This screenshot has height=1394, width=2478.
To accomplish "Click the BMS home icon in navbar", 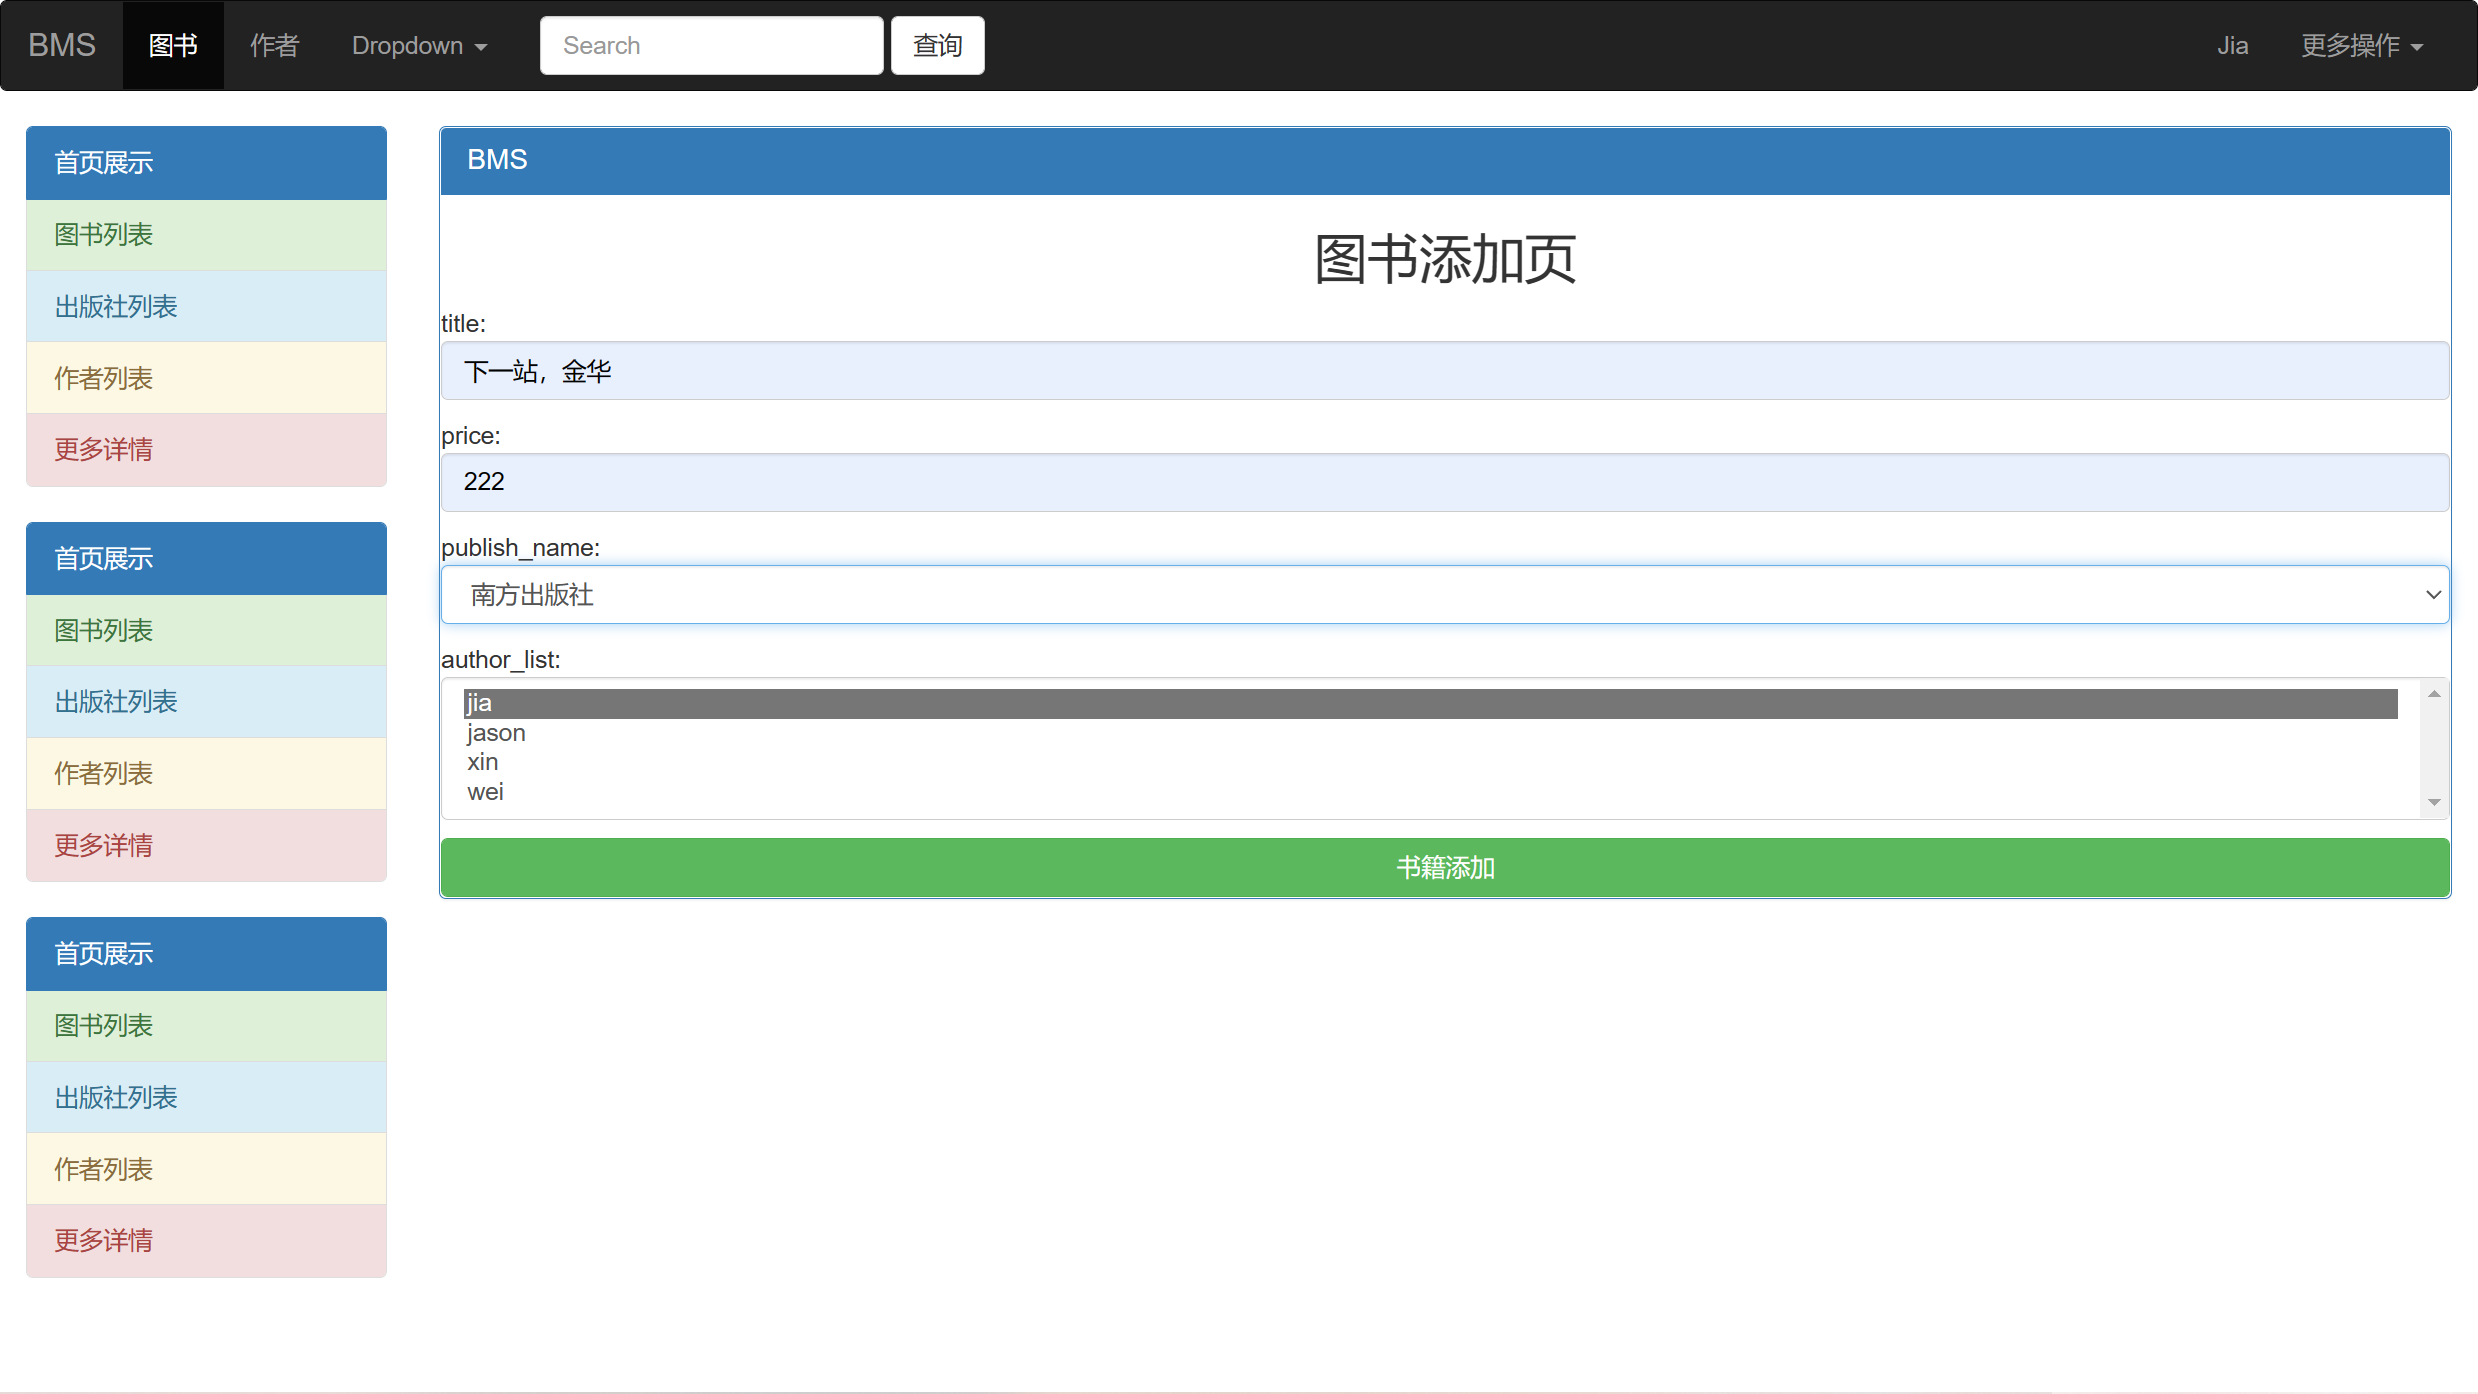I will point(61,46).
